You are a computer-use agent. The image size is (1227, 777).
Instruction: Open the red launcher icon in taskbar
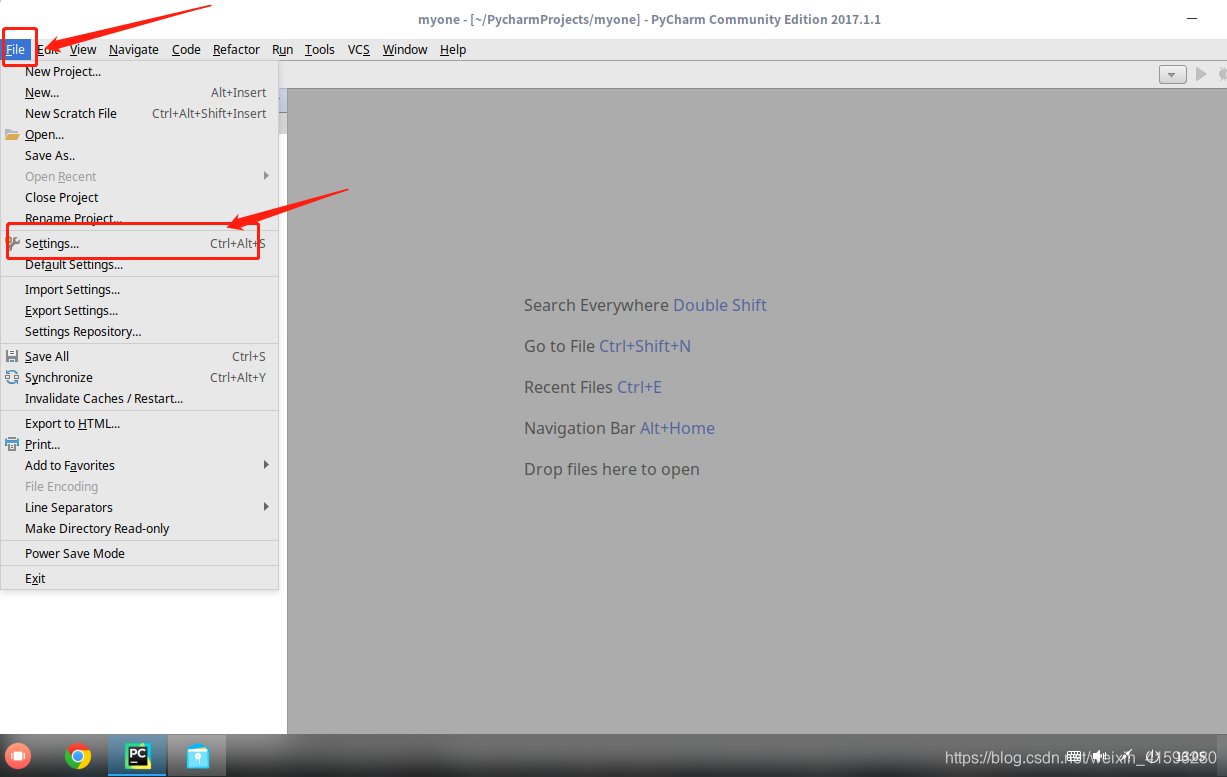[x=18, y=756]
